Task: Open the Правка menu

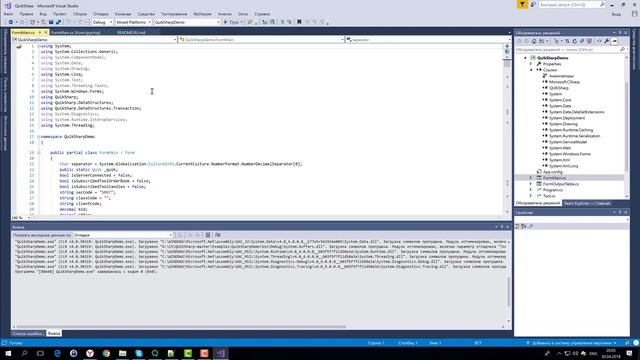Action: pyautogui.click(x=26, y=14)
